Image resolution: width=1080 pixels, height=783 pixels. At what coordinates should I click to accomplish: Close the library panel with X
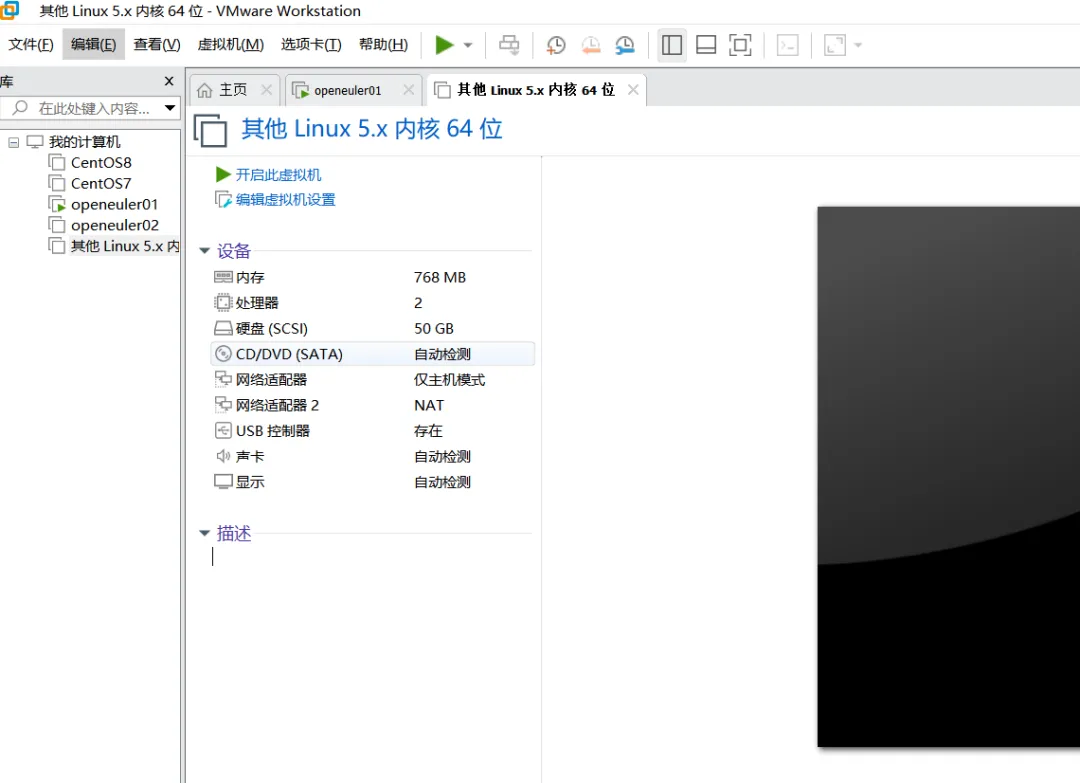point(169,81)
